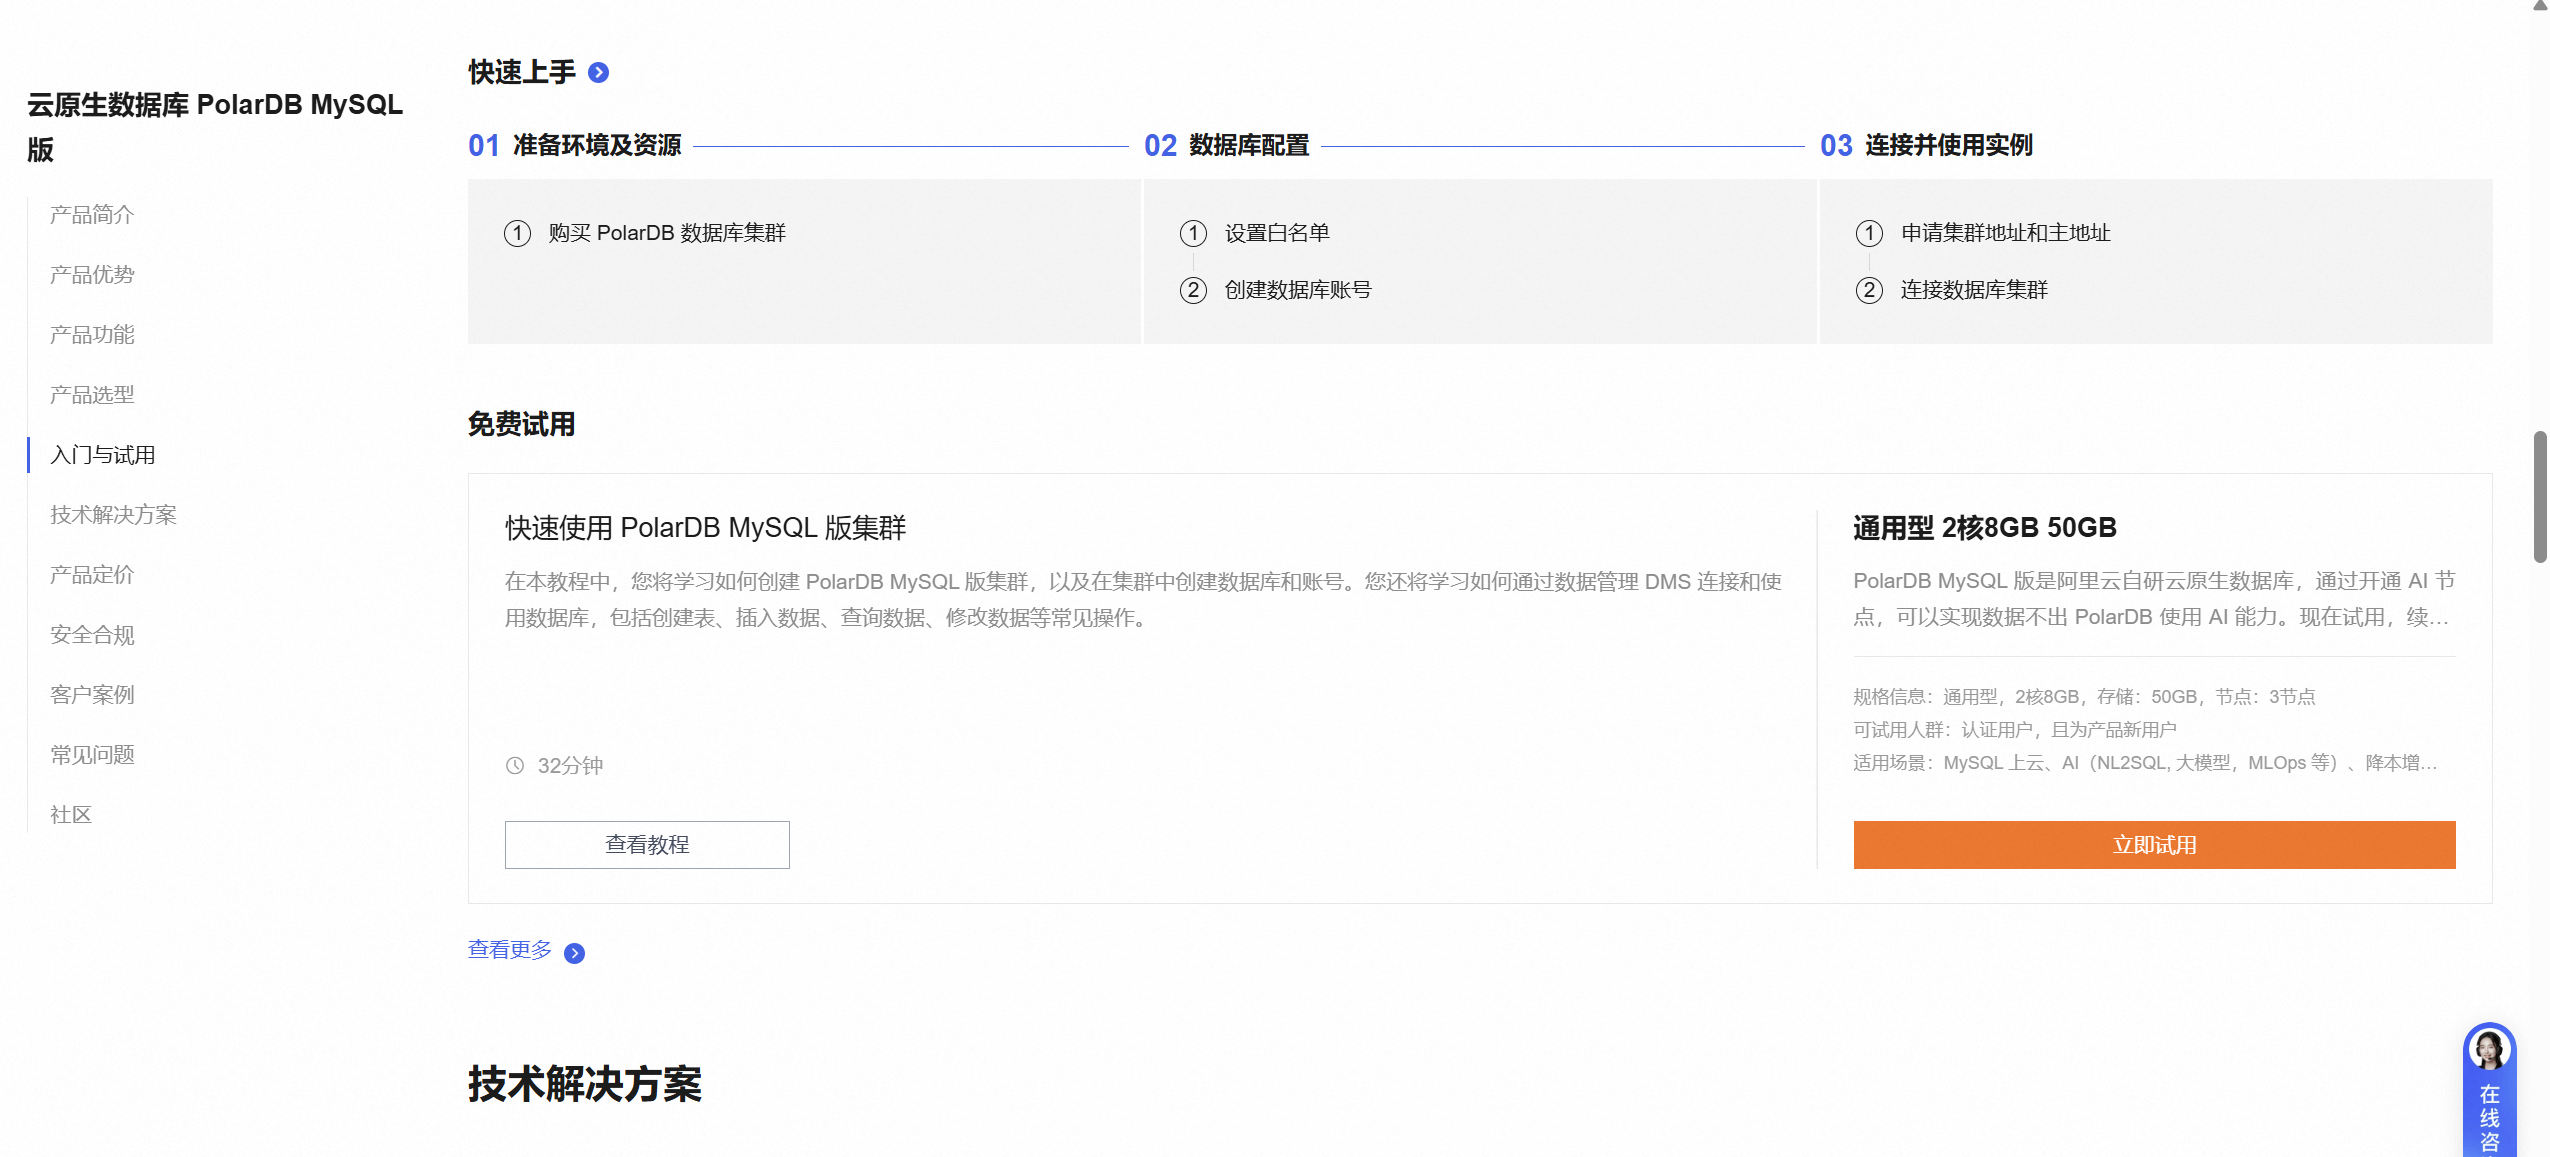Open 产品定价 sidebar item
The height and width of the screenshot is (1157, 2550).
(x=92, y=575)
